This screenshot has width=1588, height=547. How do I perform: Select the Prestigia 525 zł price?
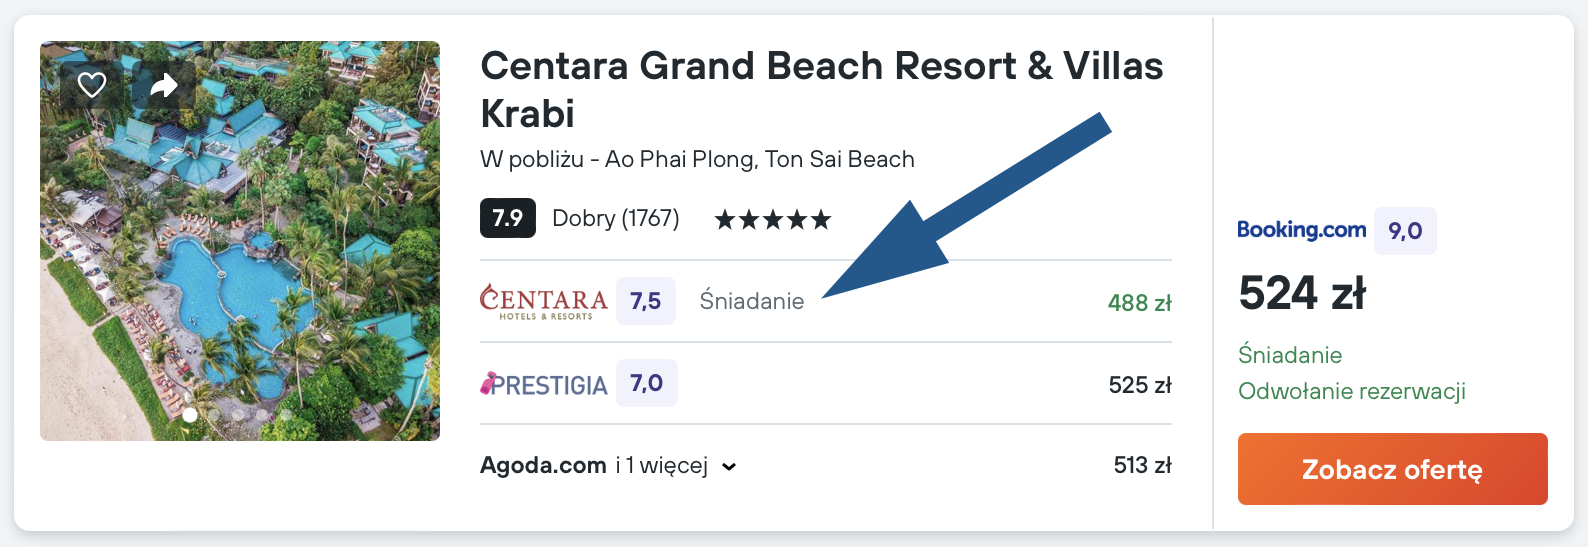coord(1139,385)
